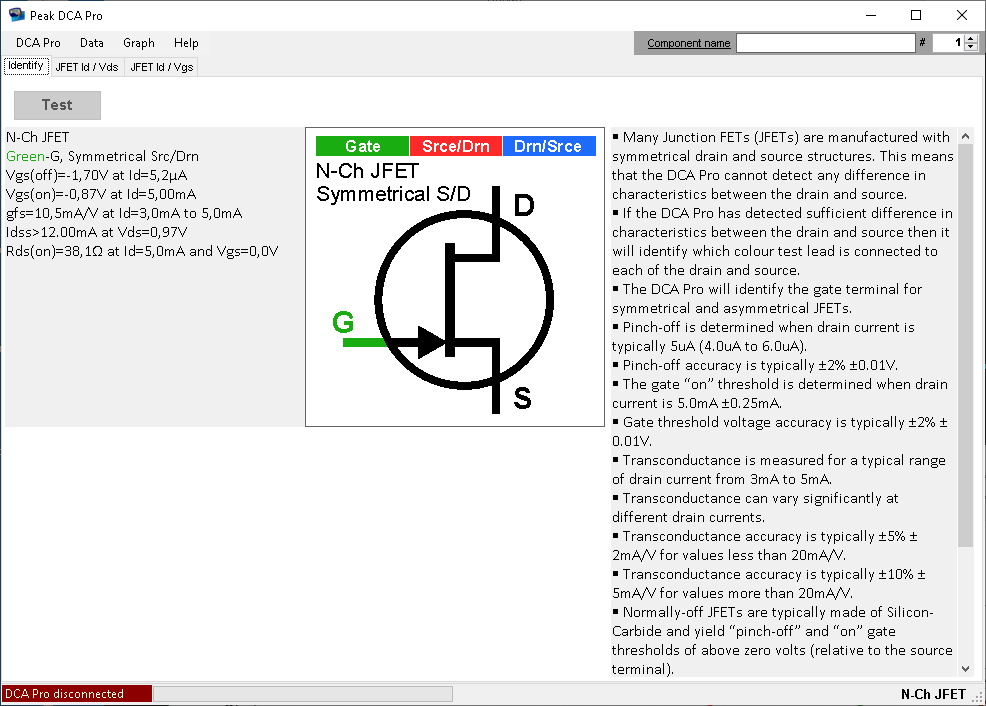Click into the Component name text field

(x=825, y=43)
